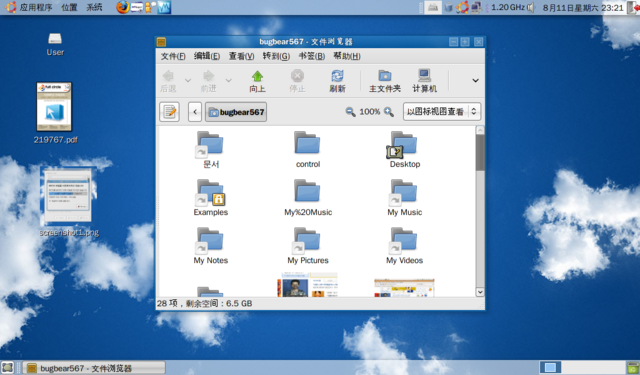This screenshot has width=640, height=375.
Task: Expand the toolbar overflow chevron
Action: [x=475, y=80]
